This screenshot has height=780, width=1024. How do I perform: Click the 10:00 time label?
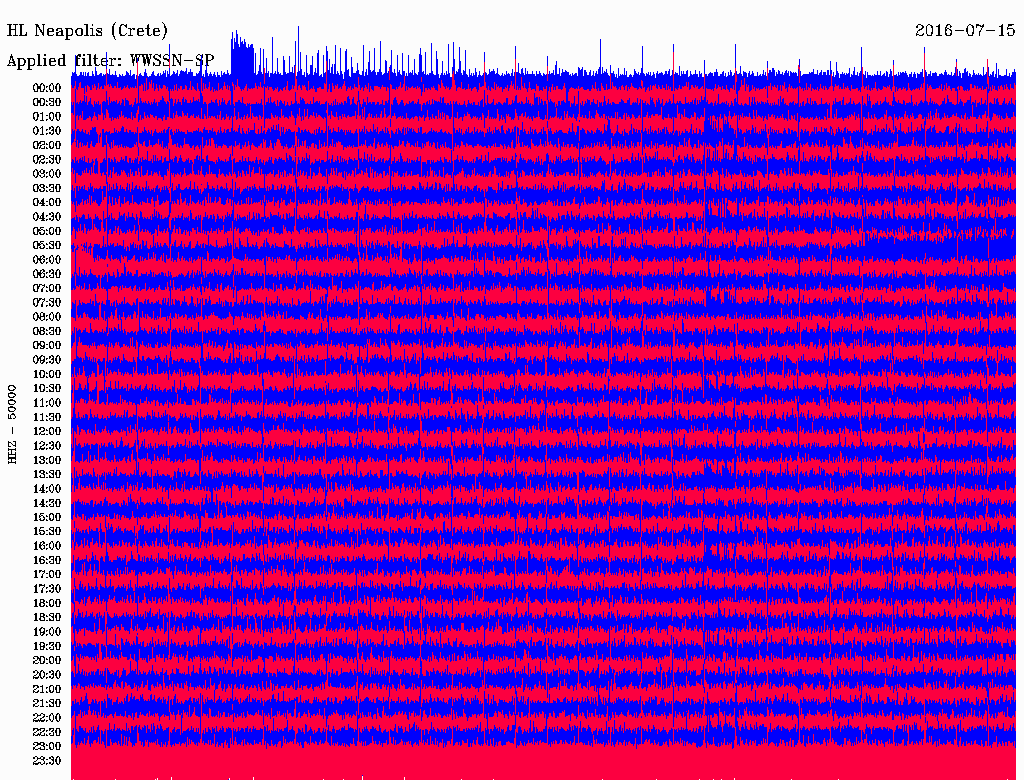coord(47,374)
